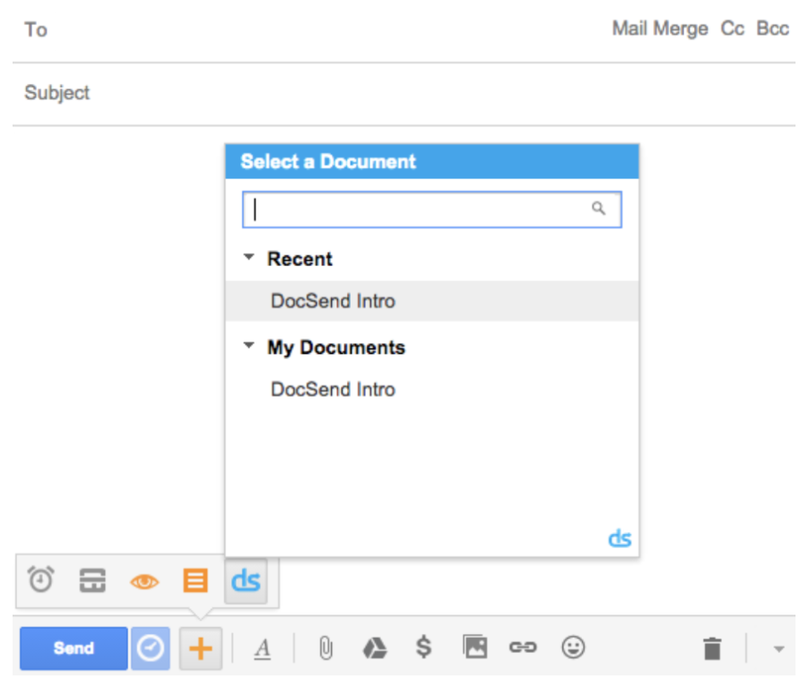Click the orange list template icon
This screenshot has width=800, height=679.
tap(195, 581)
